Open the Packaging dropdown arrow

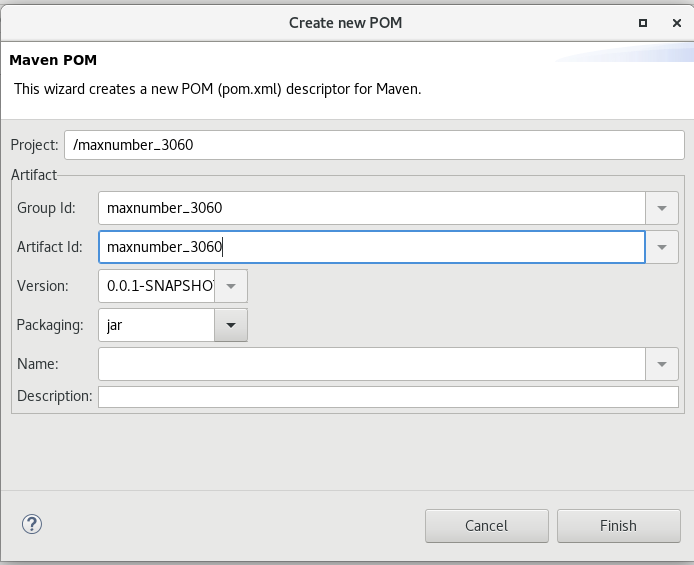coord(231,325)
